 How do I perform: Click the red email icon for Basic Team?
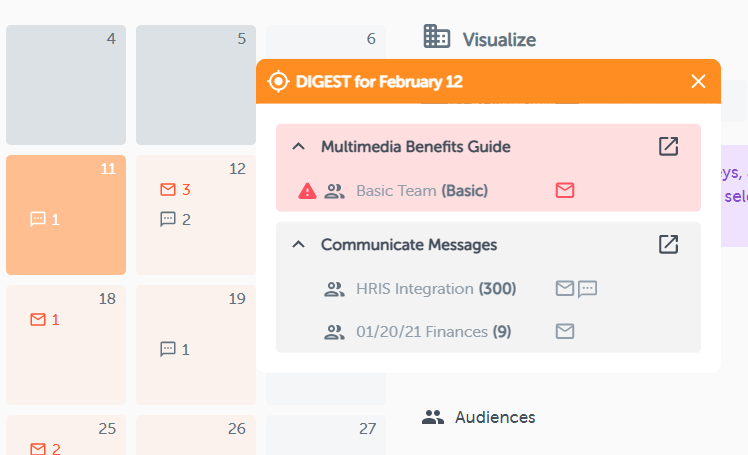(565, 190)
